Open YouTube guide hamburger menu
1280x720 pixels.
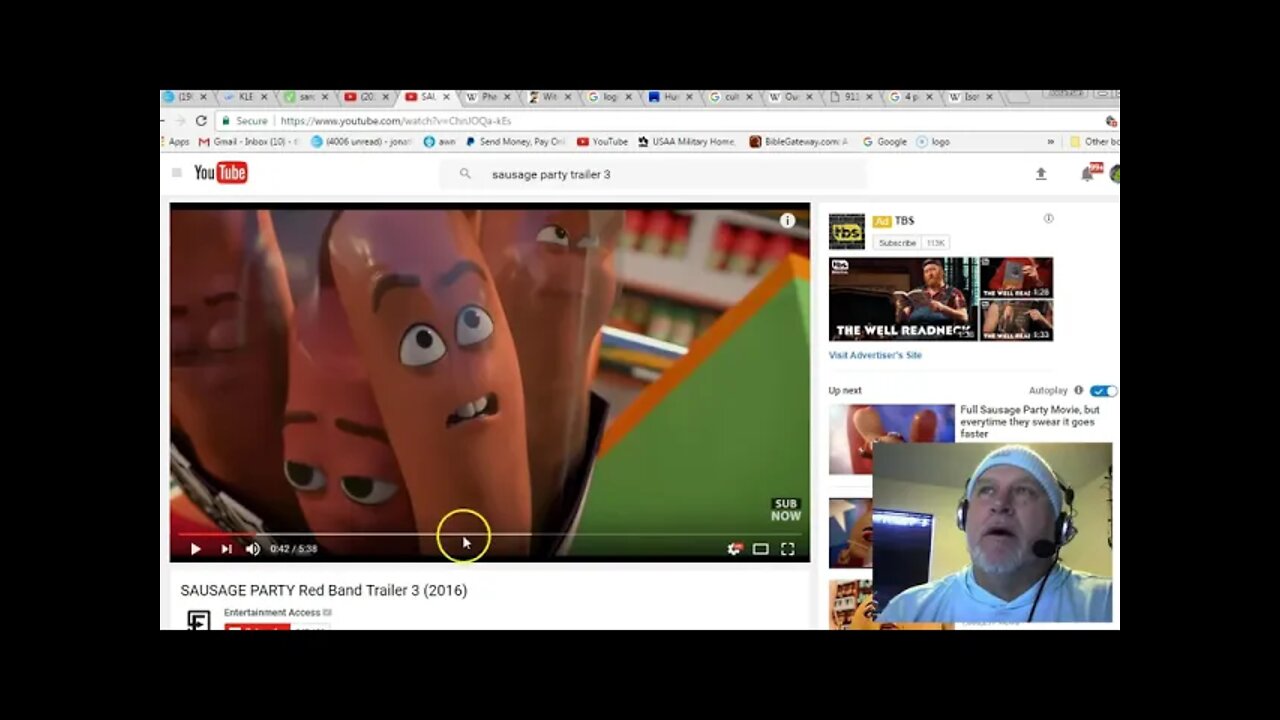coord(177,173)
